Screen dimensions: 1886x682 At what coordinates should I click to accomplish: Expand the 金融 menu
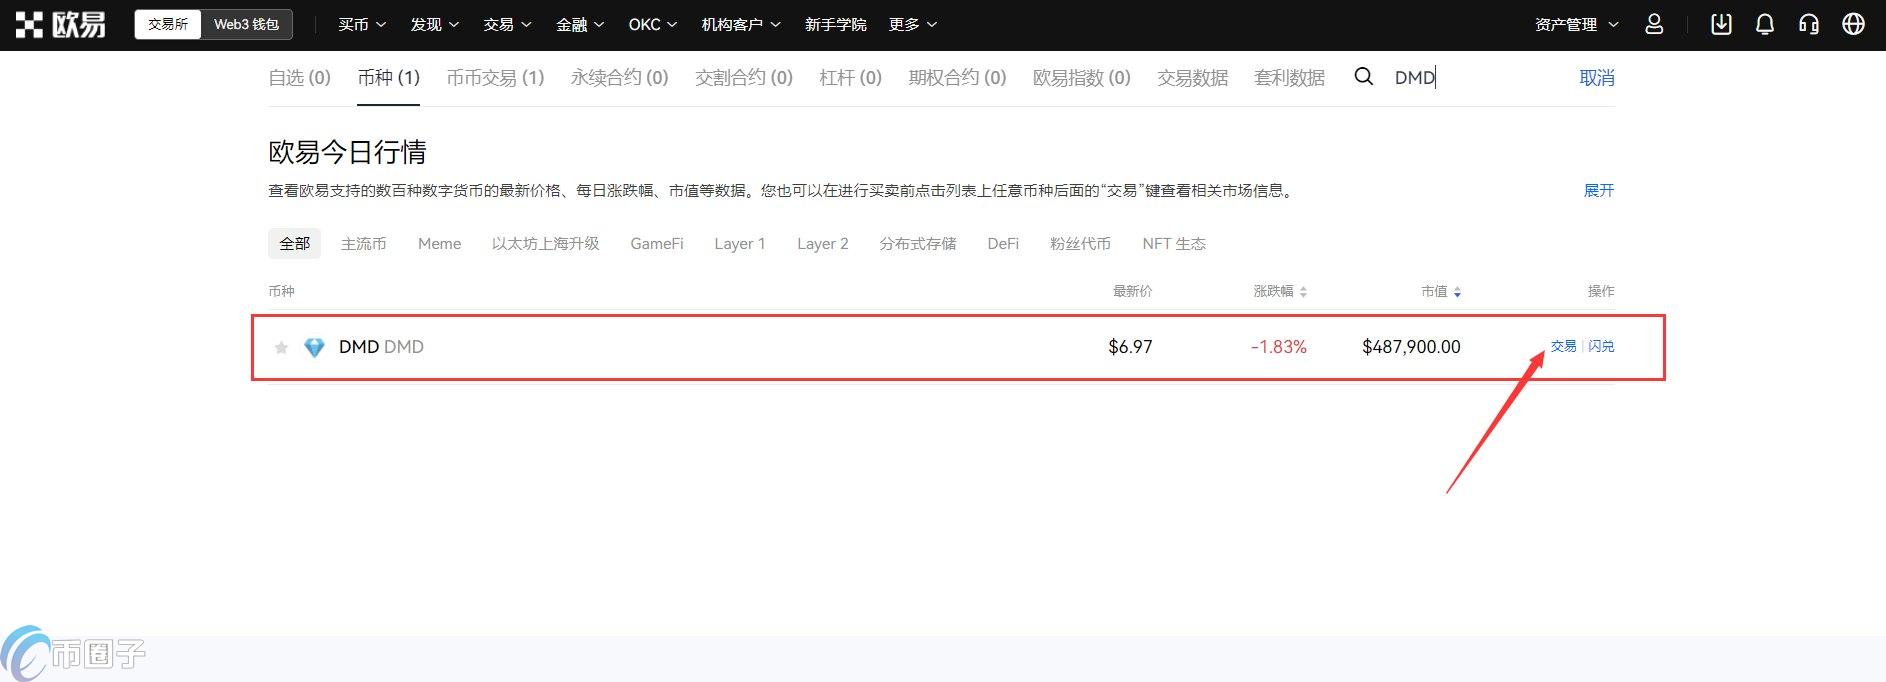click(580, 24)
